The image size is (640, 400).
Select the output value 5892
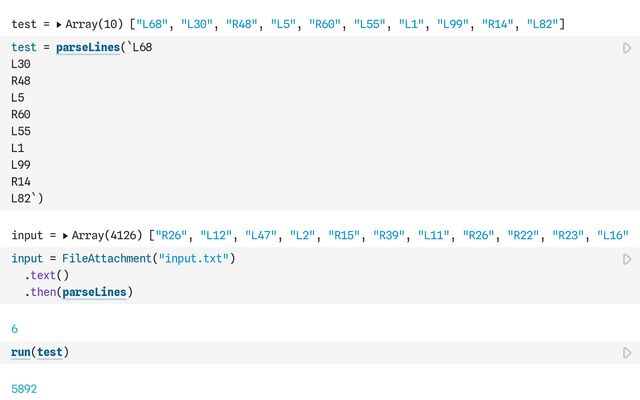[23, 388]
